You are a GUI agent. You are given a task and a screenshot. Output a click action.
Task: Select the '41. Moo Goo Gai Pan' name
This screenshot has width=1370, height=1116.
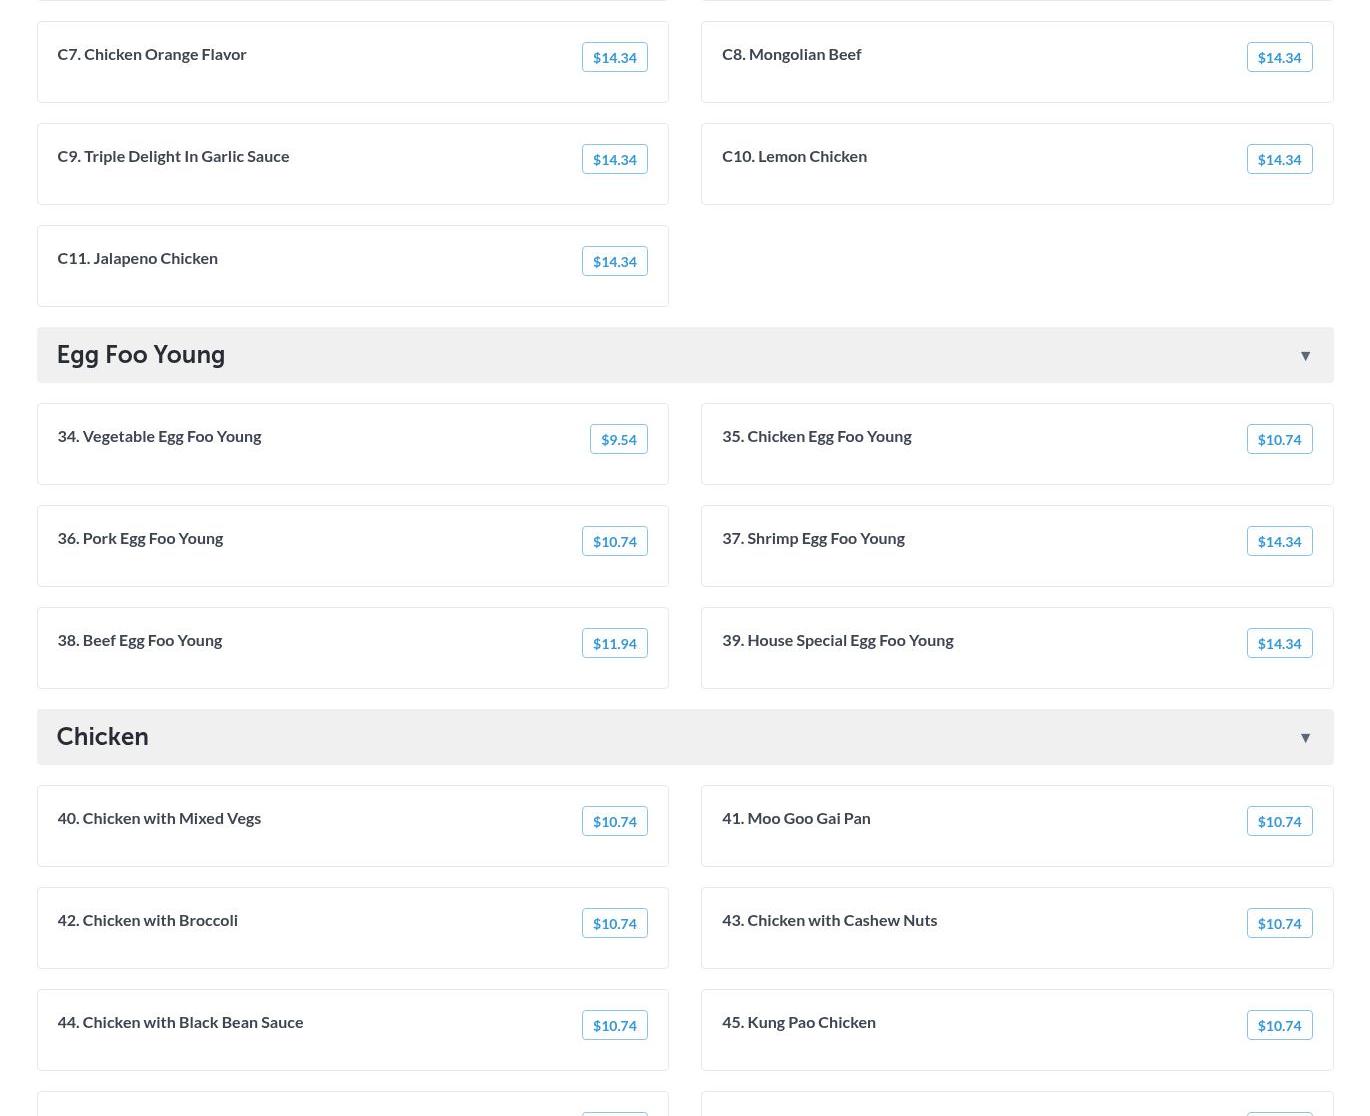point(796,818)
